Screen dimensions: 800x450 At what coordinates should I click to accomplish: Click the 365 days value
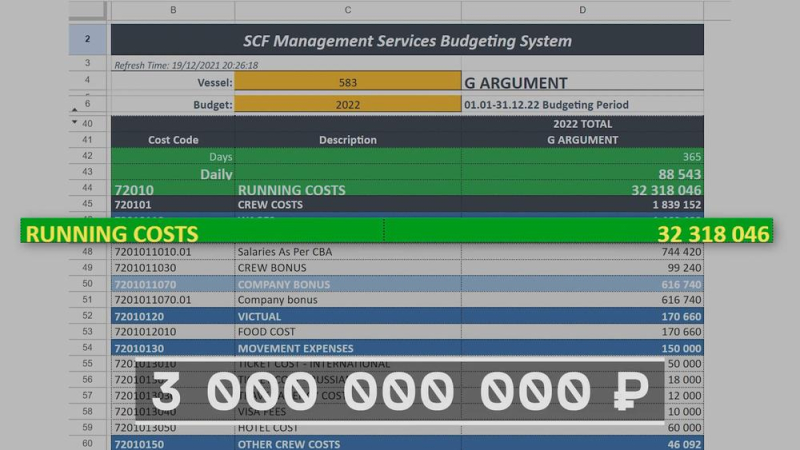tap(692, 157)
